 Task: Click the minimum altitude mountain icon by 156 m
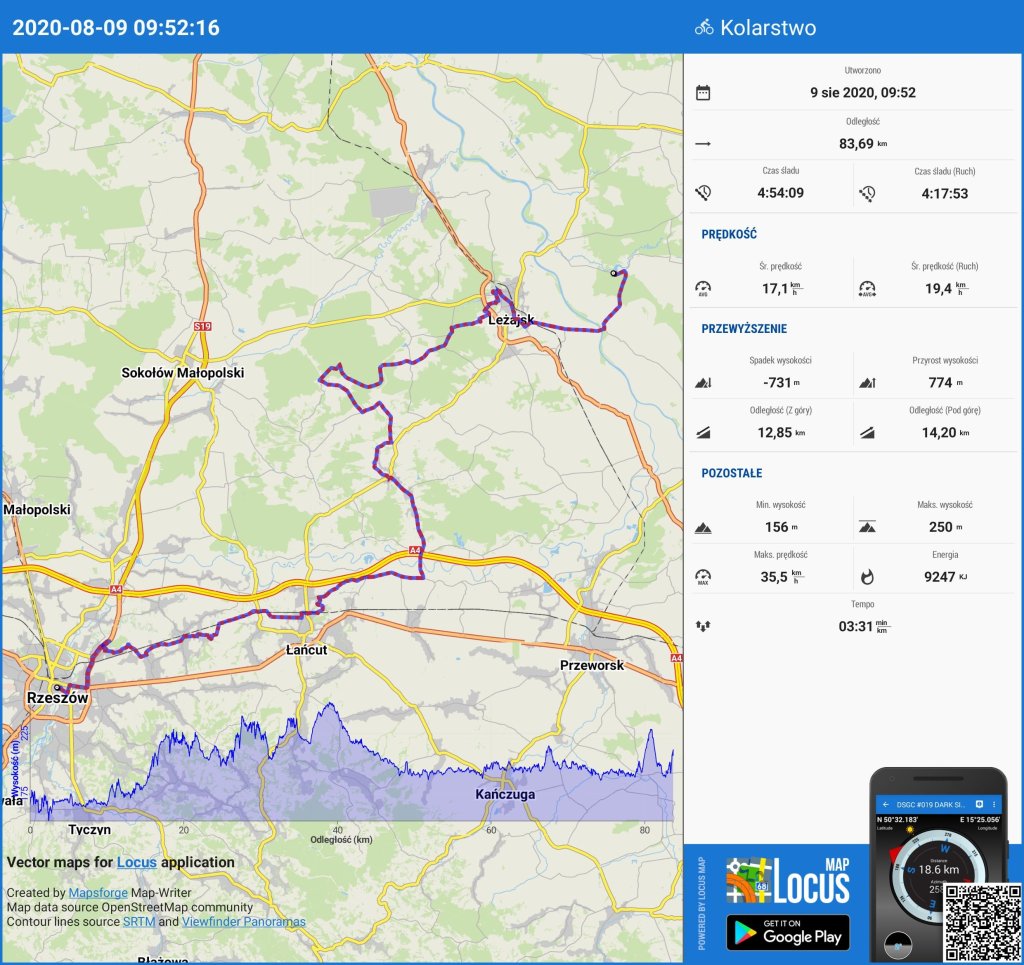tap(703, 527)
